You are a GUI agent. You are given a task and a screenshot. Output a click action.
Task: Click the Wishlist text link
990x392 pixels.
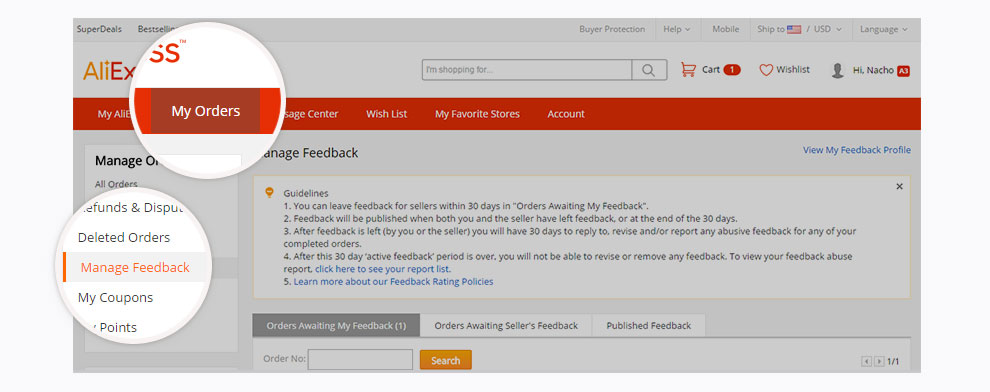coord(793,70)
